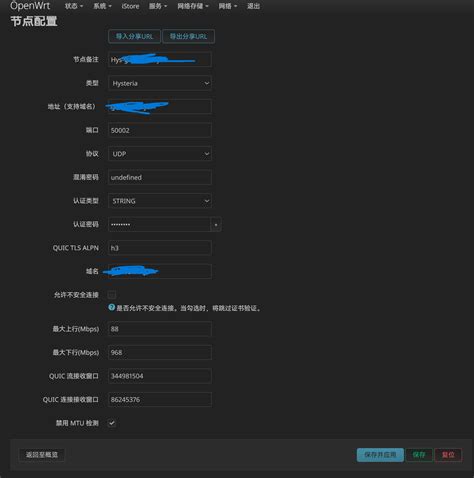Screen dimensions: 474x478
Task: Open the iStore menu item
Action: tap(130, 6)
